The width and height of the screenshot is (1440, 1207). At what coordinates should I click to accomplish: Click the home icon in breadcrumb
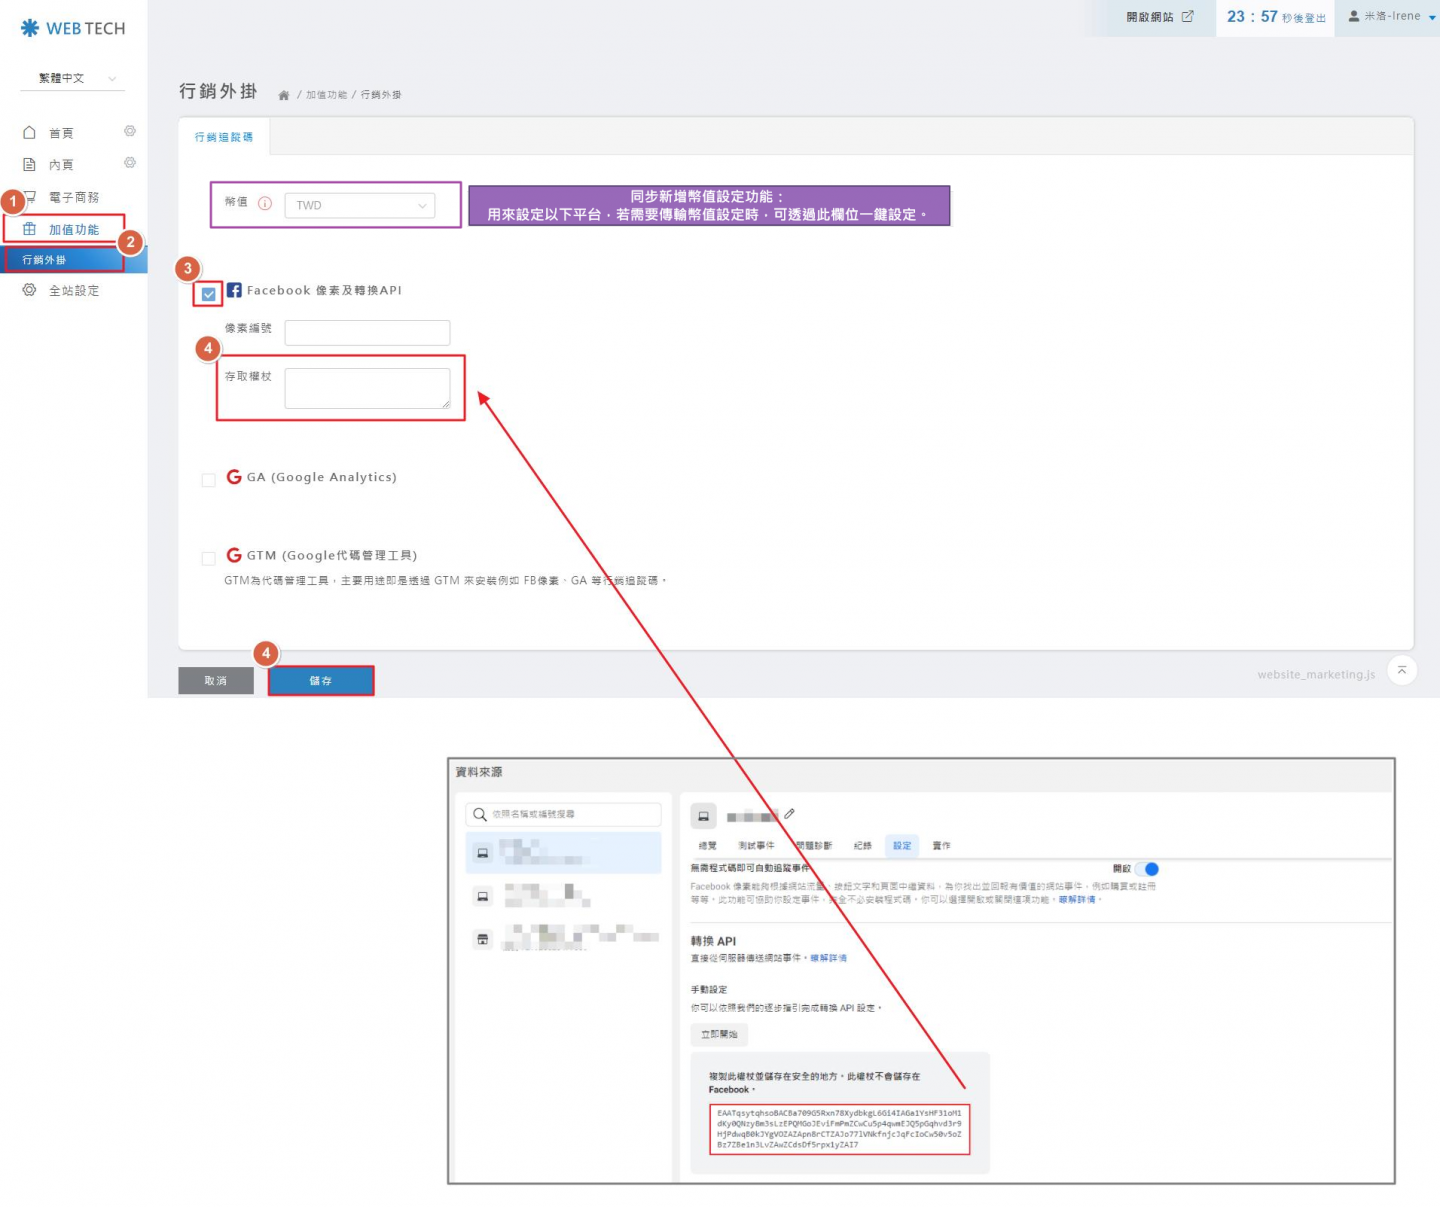pyautogui.click(x=284, y=95)
